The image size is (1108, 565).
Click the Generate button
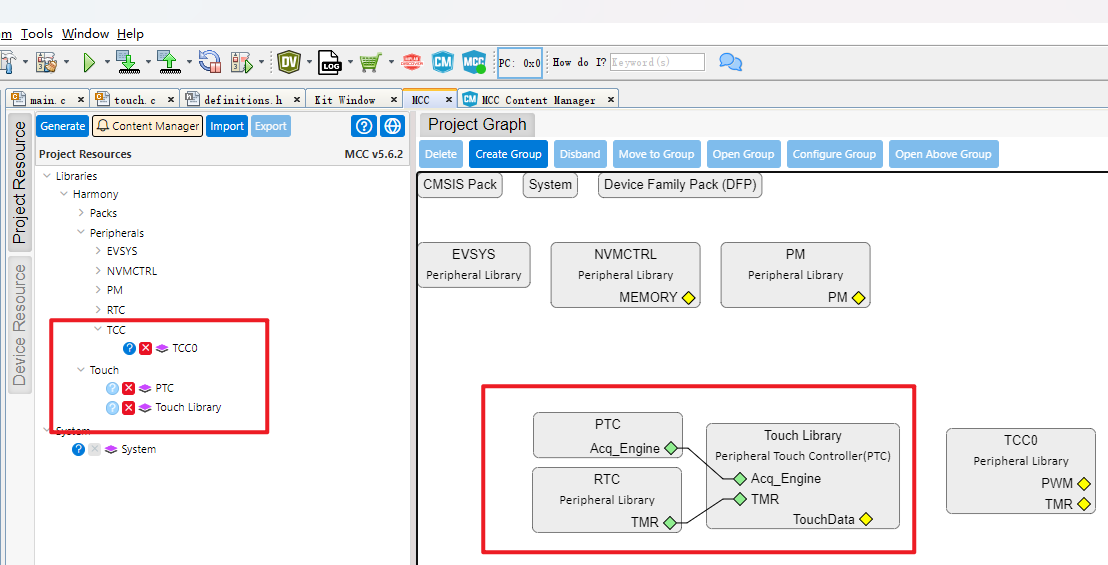(x=62, y=126)
